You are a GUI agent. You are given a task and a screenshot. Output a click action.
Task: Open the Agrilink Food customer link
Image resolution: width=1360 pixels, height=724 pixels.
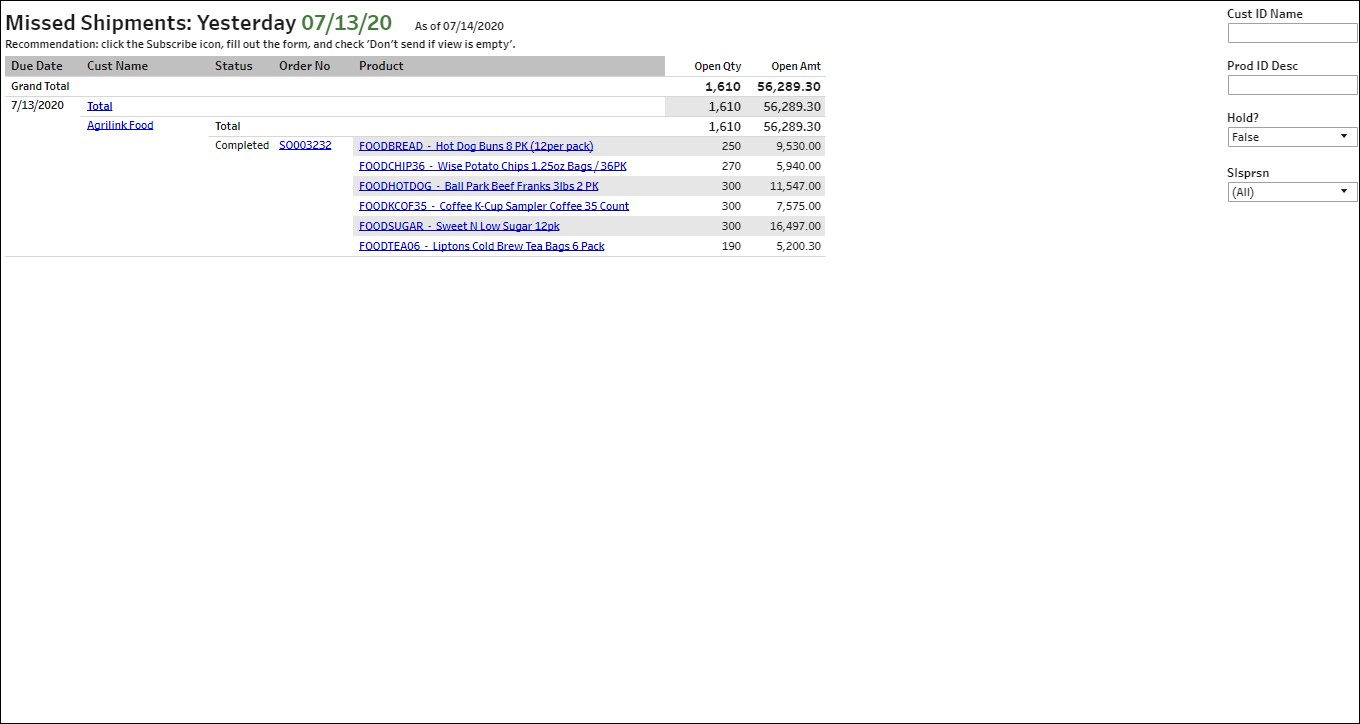point(120,126)
